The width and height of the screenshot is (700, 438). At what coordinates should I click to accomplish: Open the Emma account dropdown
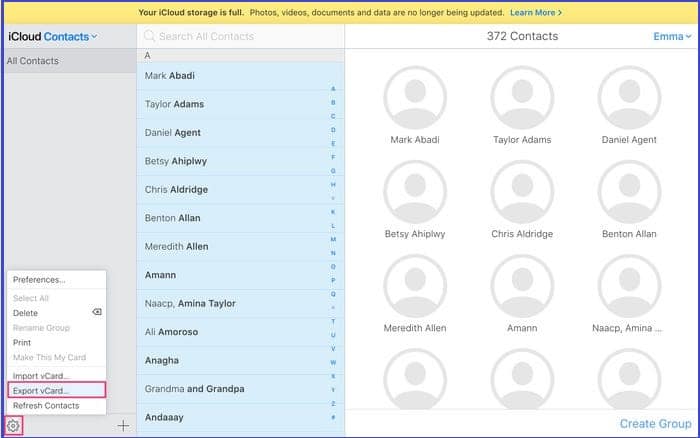pos(672,37)
